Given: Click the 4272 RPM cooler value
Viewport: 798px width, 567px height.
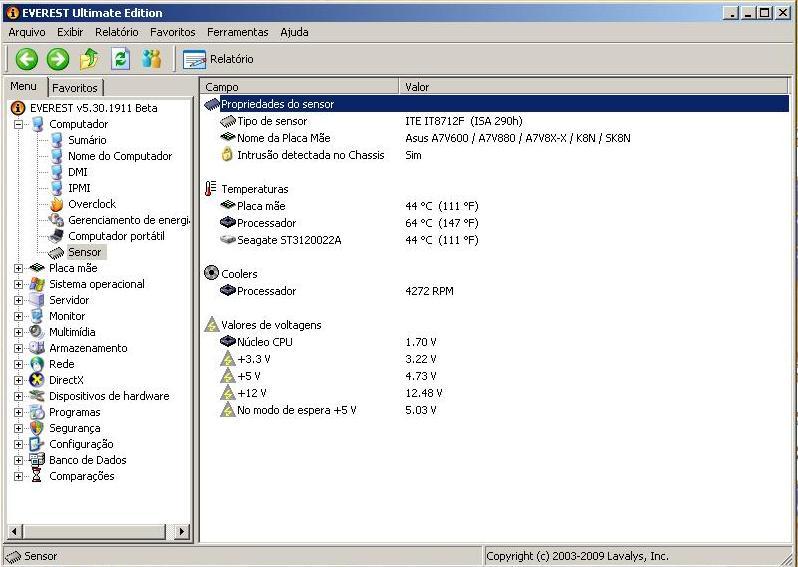Looking at the screenshot, I should pos(429,291).
